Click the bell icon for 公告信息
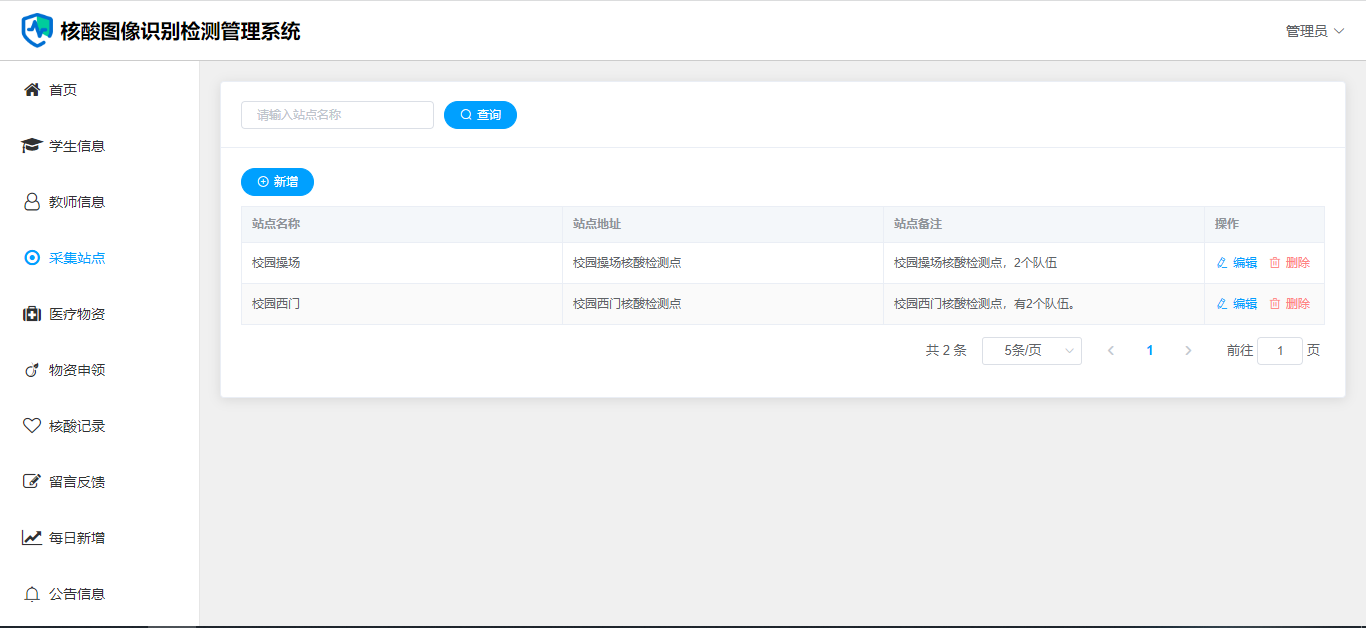This screenshot has height=628, width=1366. click(32, 594)
